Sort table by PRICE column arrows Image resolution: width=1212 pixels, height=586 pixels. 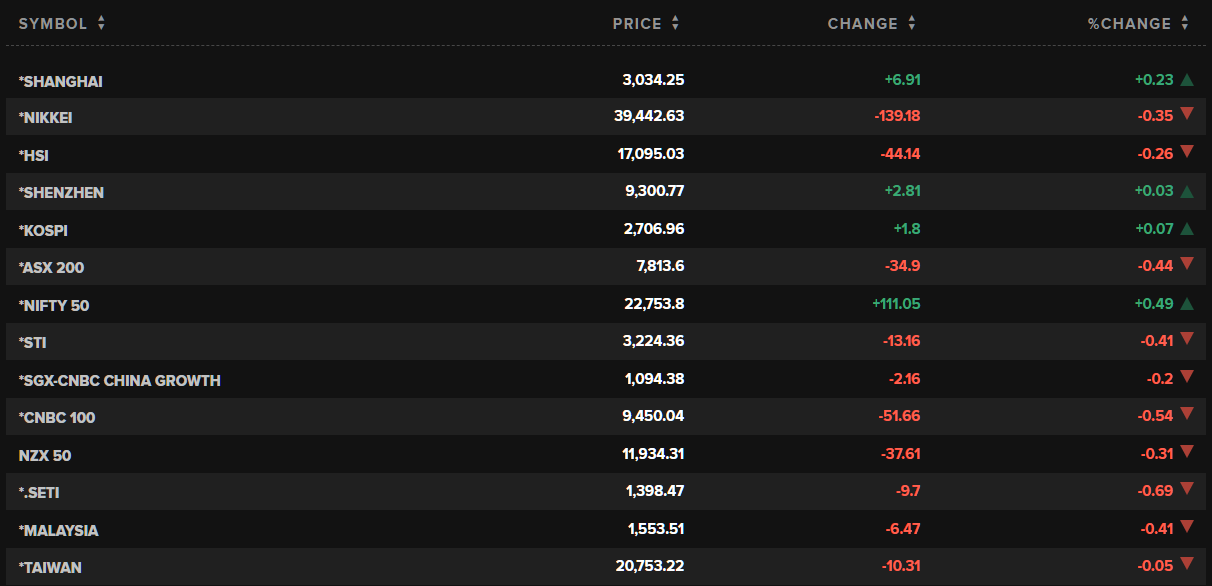pos(675,23)
